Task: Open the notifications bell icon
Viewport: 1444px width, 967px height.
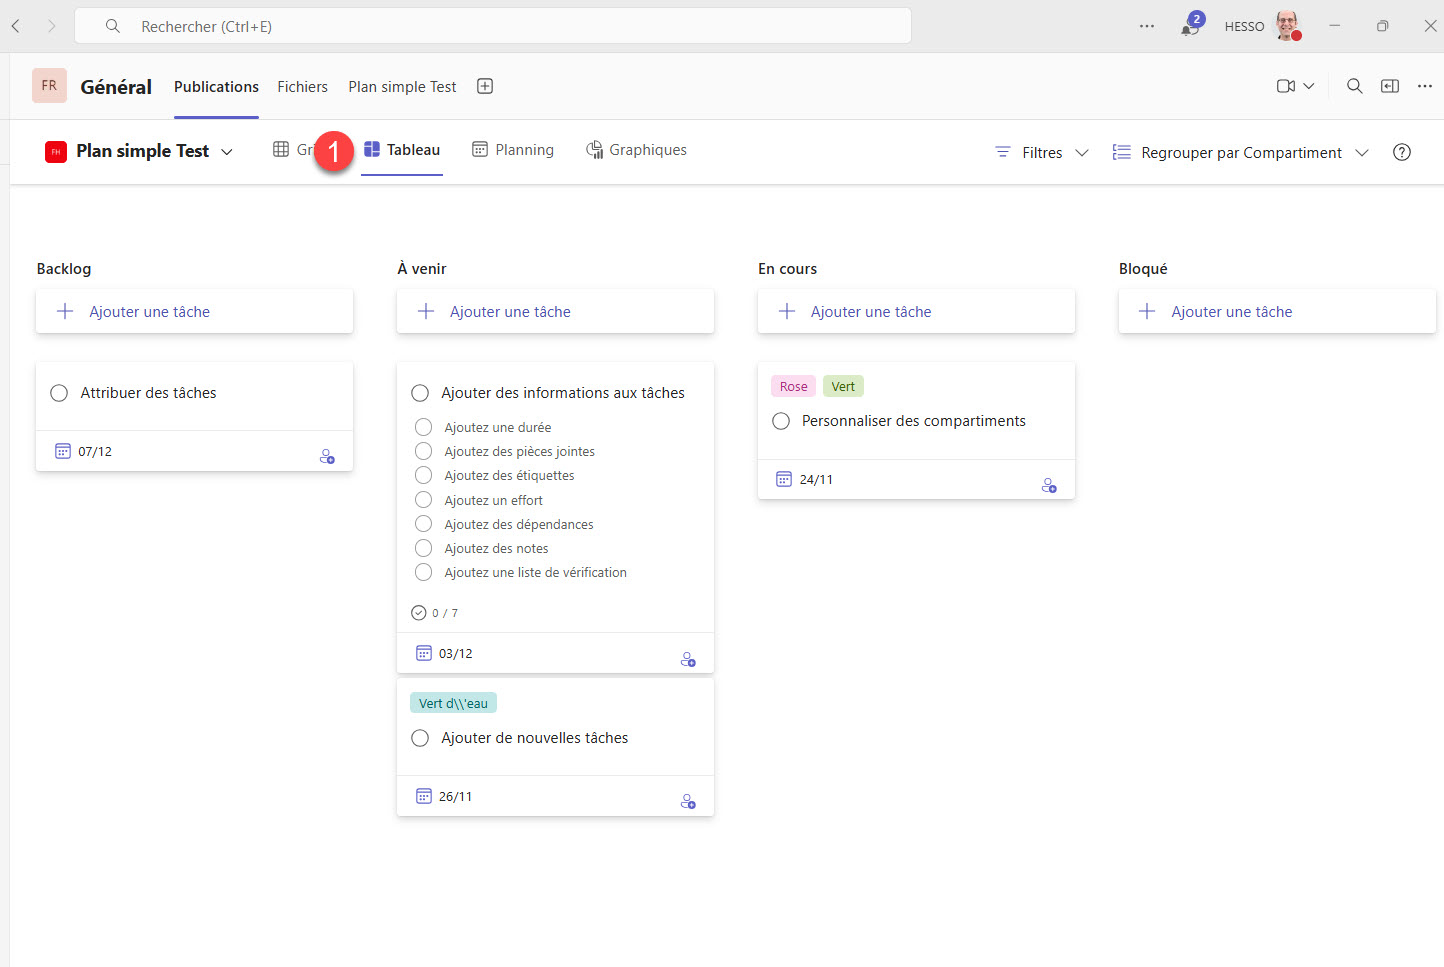Action: click(x=1189, y=27)
